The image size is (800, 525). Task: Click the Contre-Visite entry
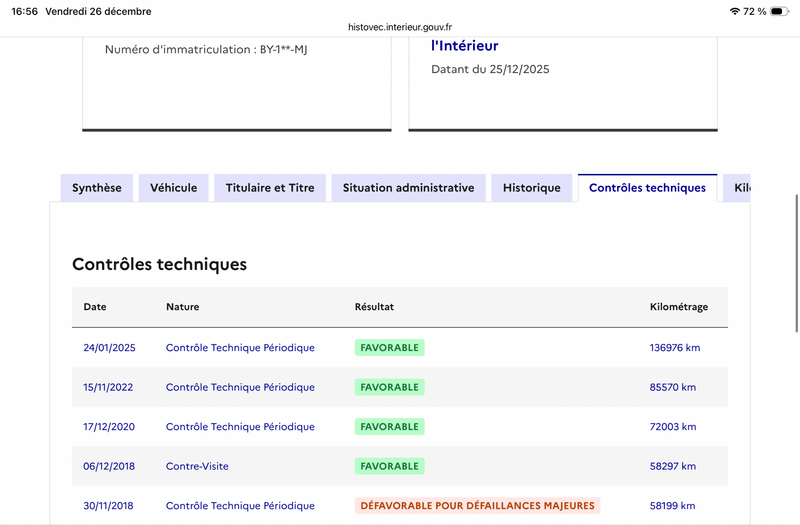(195, 466)
